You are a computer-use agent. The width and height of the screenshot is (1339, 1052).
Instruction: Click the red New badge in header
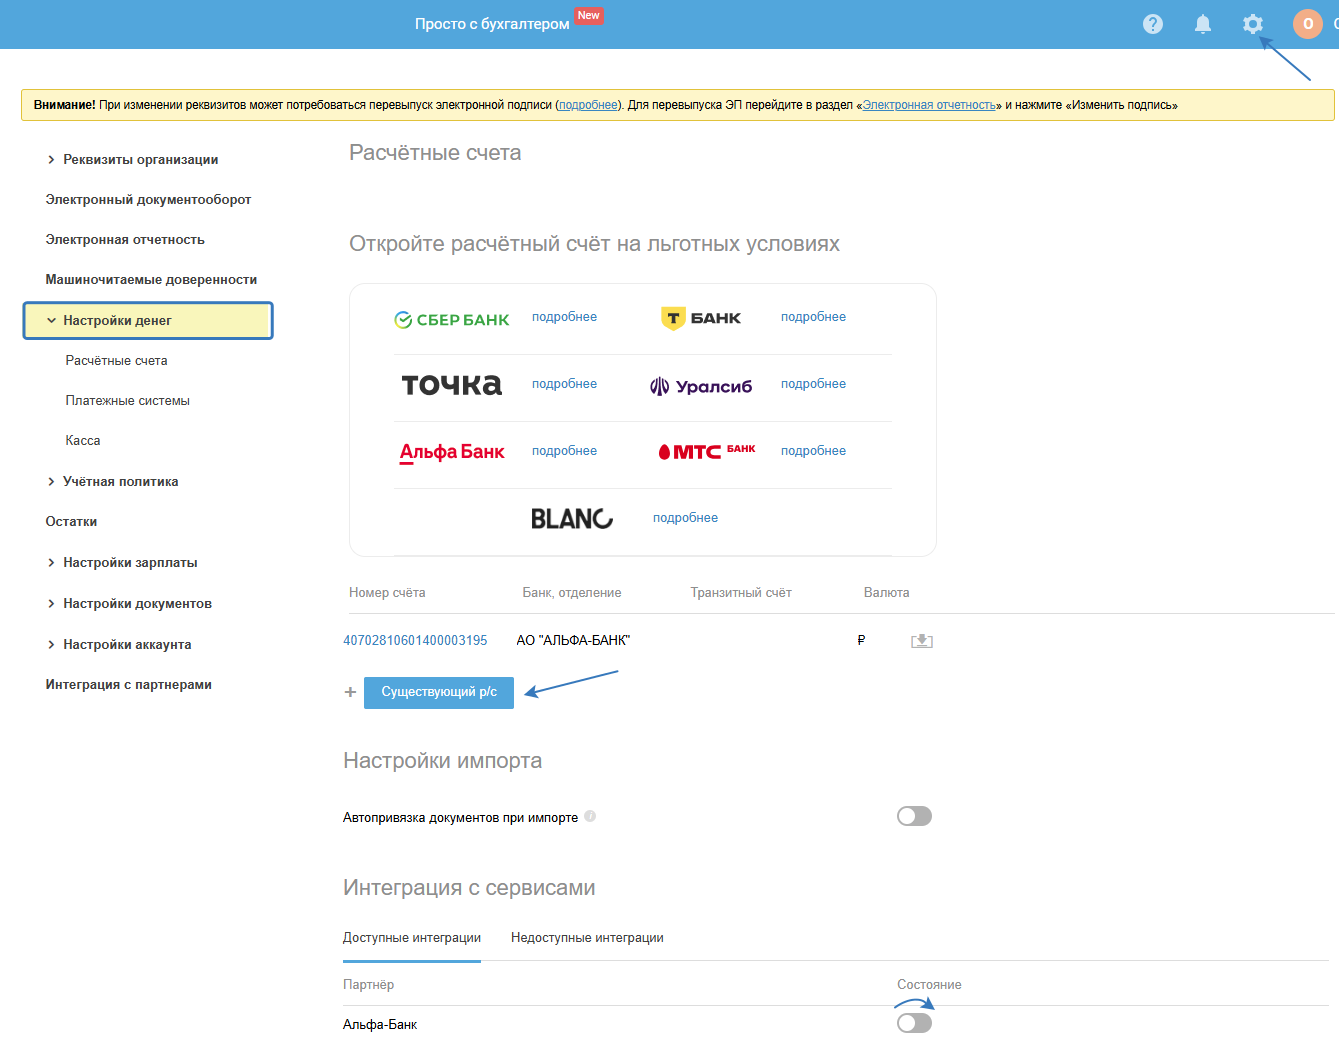point(589,16)
